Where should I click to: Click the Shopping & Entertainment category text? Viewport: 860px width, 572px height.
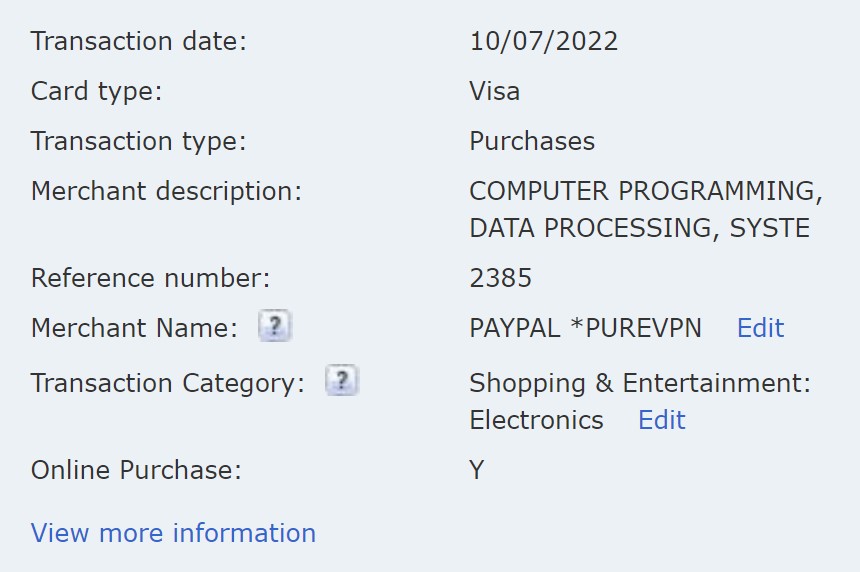tap(639, 383)
